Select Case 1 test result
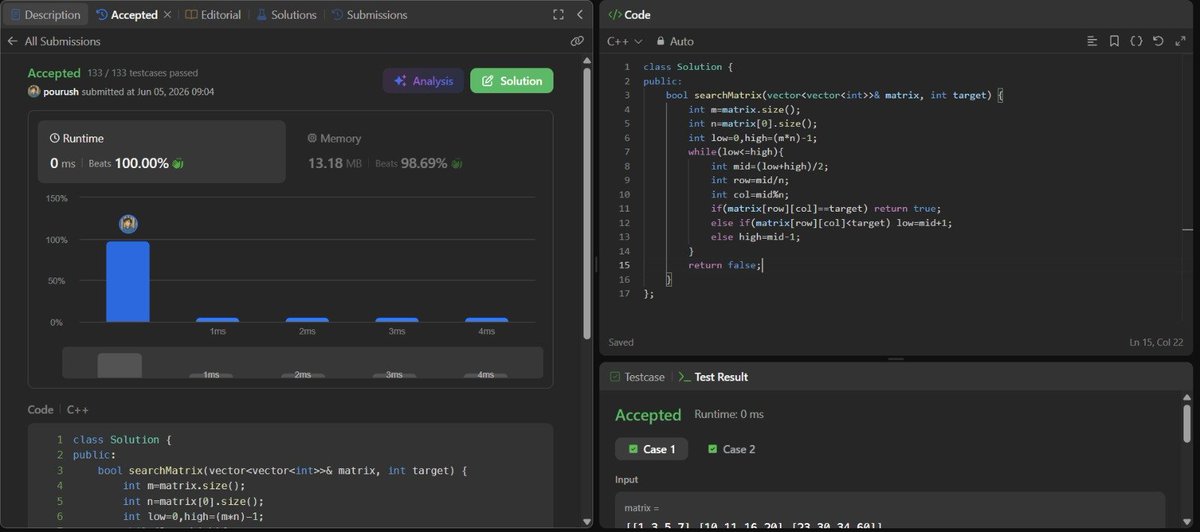 click(x=650, y=449)
